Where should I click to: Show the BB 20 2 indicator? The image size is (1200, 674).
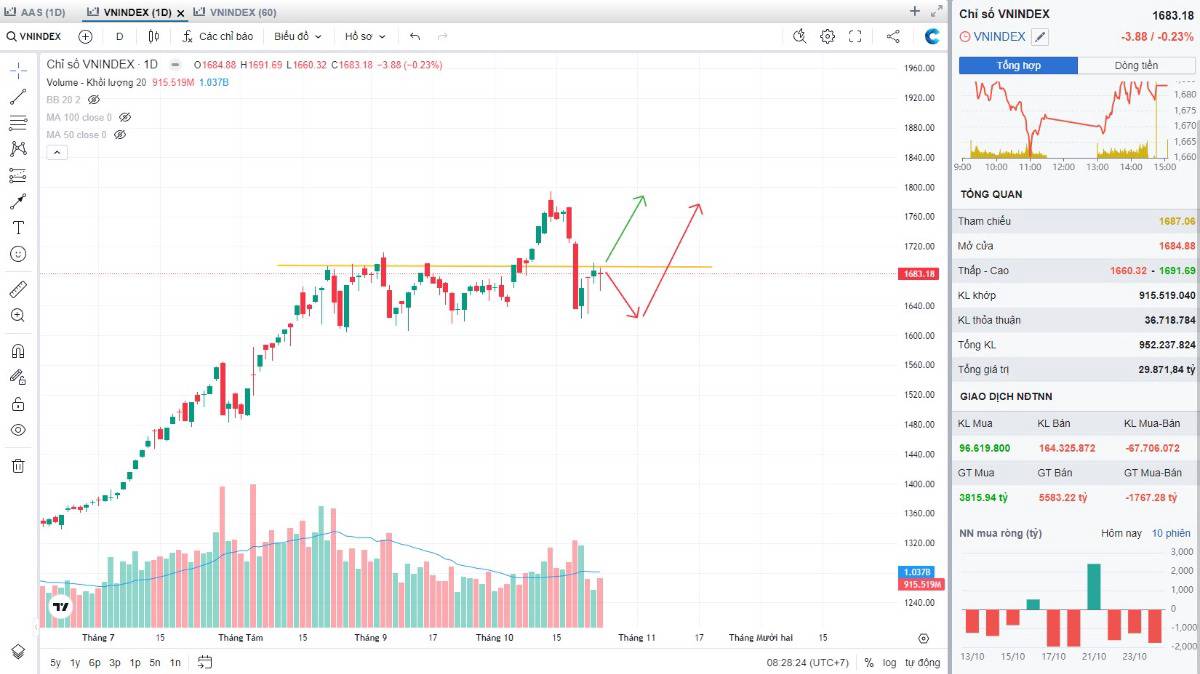click(94, 100)
